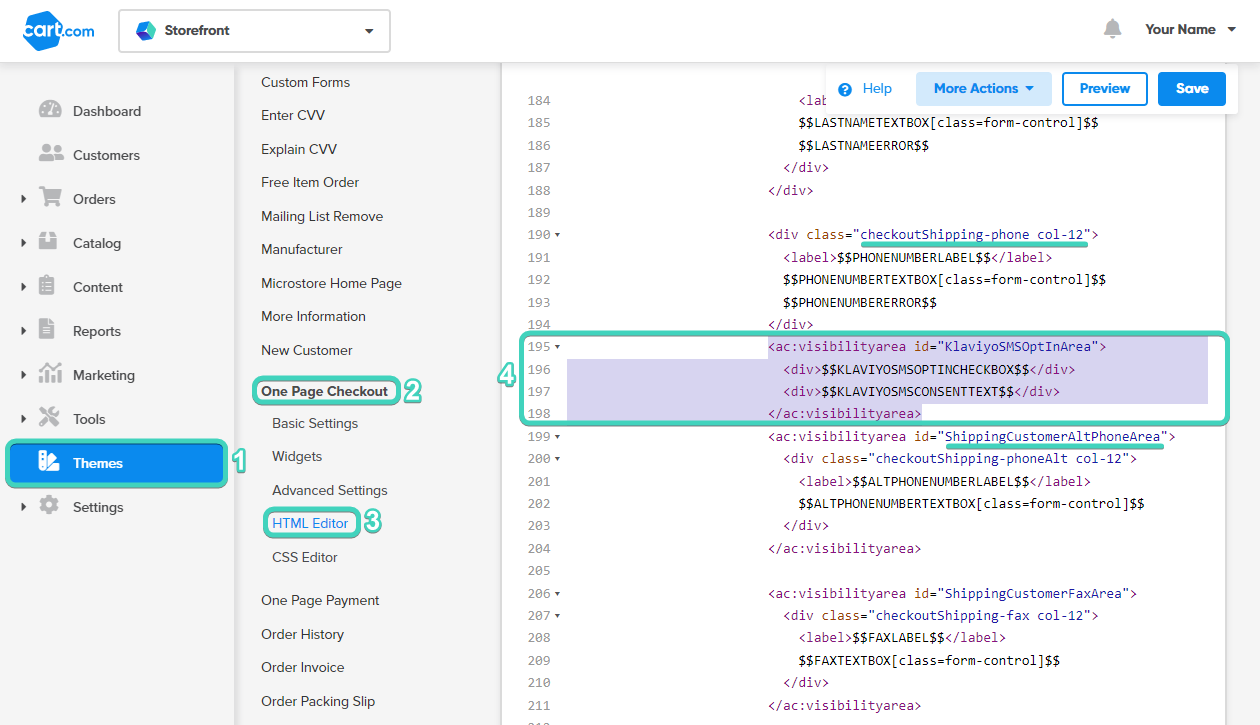Collapse code fold at line 200
1260x725 pixels.
pos(557,459)
